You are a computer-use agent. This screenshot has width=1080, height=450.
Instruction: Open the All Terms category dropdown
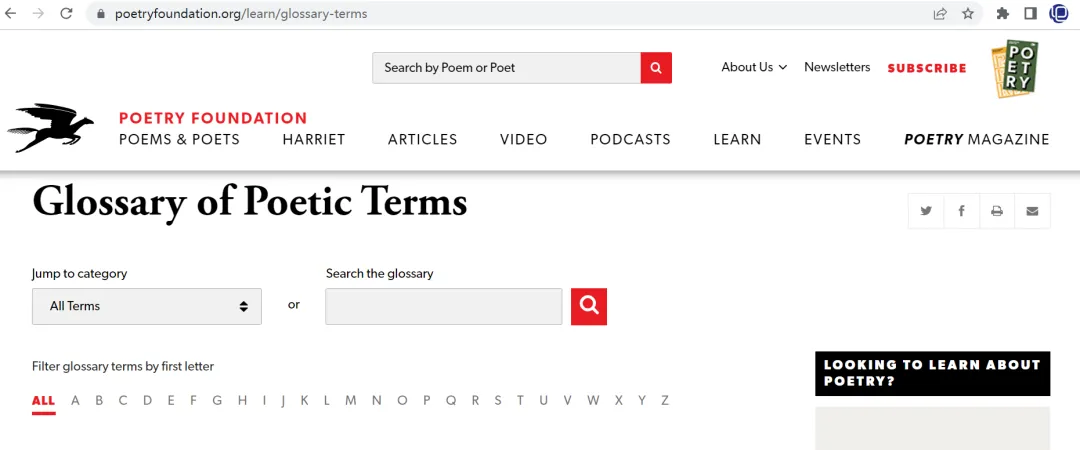click(x=147, y=306)
